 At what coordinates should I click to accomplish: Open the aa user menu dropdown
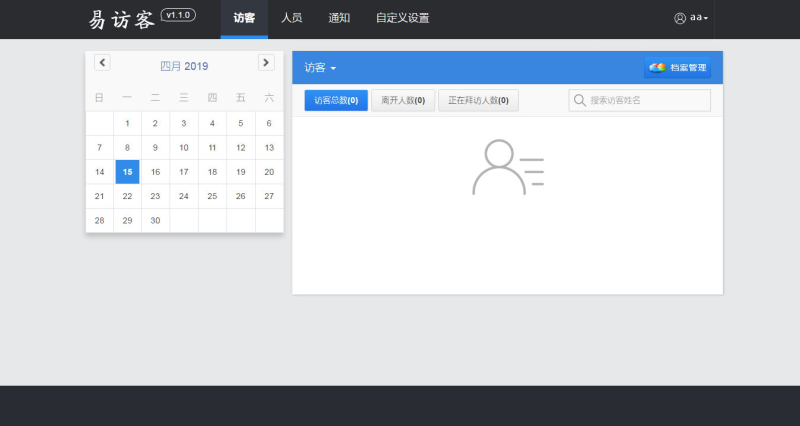[698, 18]
